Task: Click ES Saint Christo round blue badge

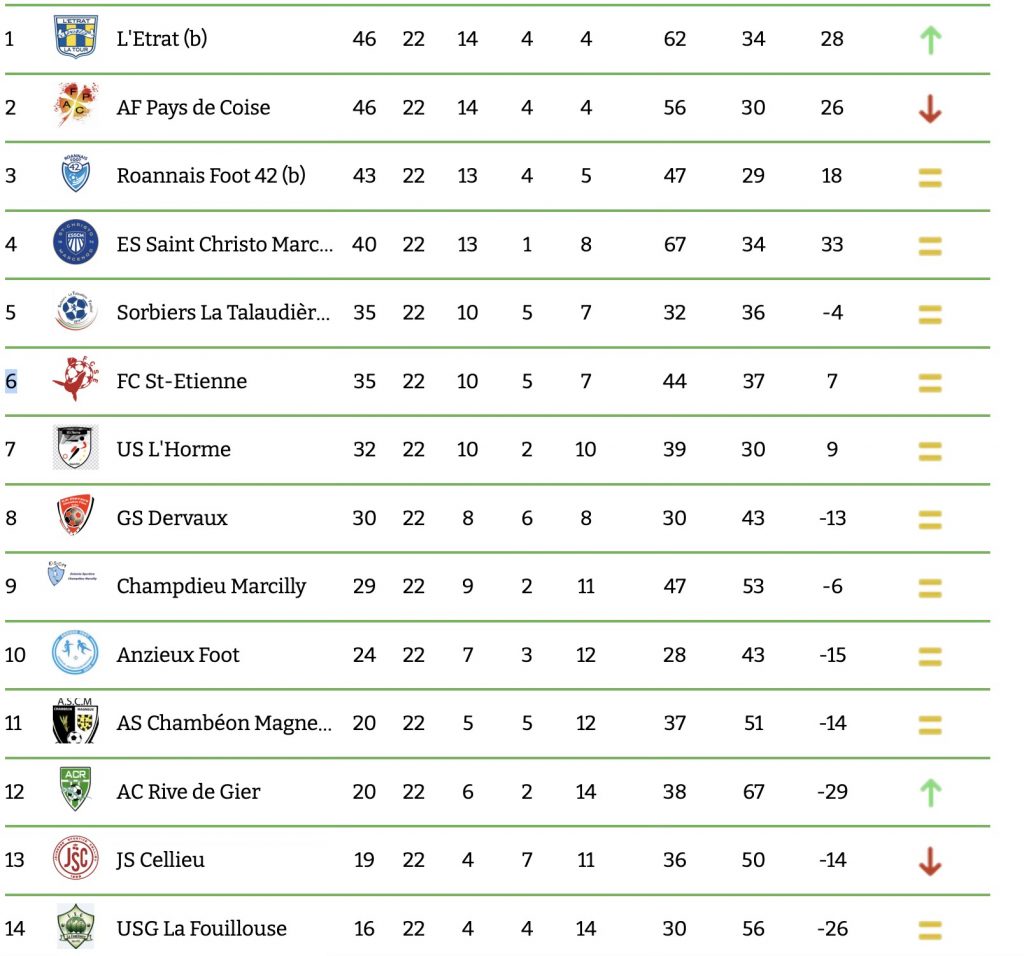Action: click(75, 242)
